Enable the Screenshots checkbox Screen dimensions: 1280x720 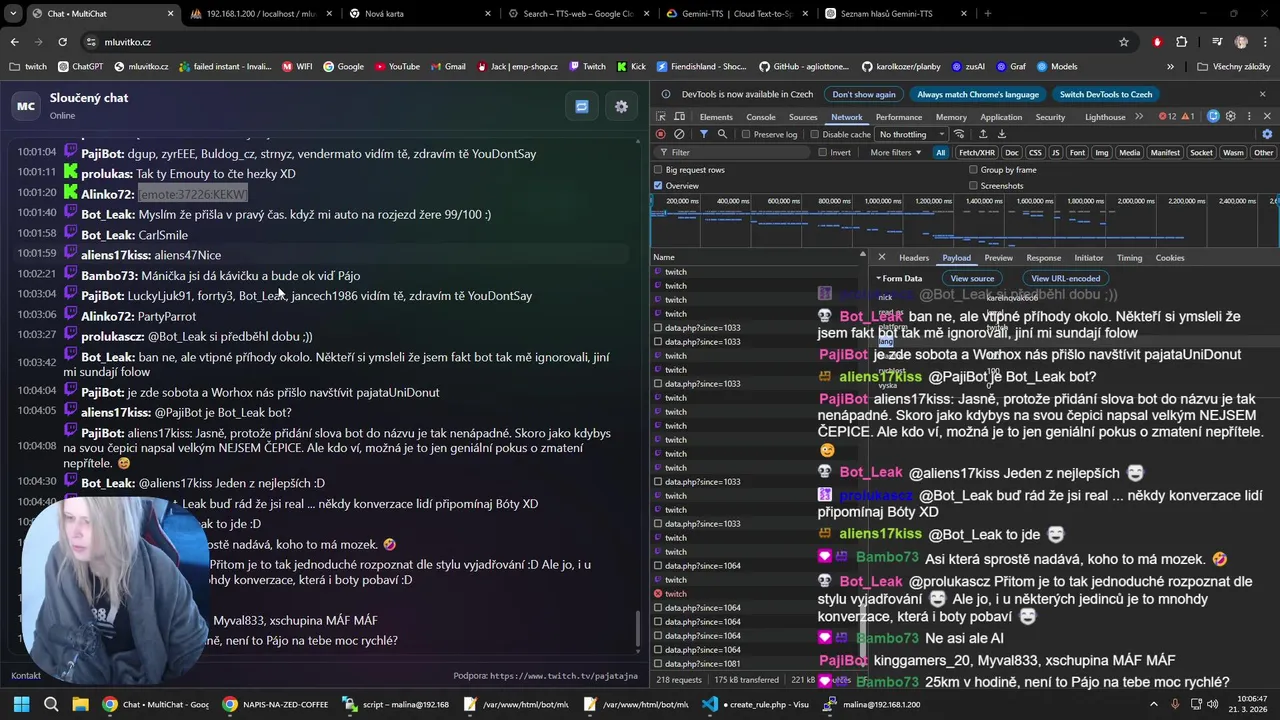tap(973, 186)
